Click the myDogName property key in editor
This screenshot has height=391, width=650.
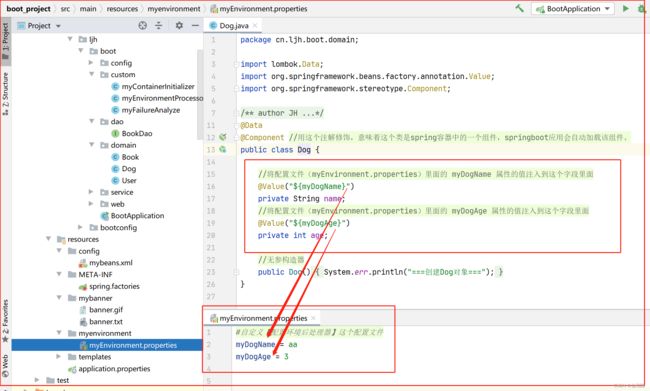pos(255,345)
